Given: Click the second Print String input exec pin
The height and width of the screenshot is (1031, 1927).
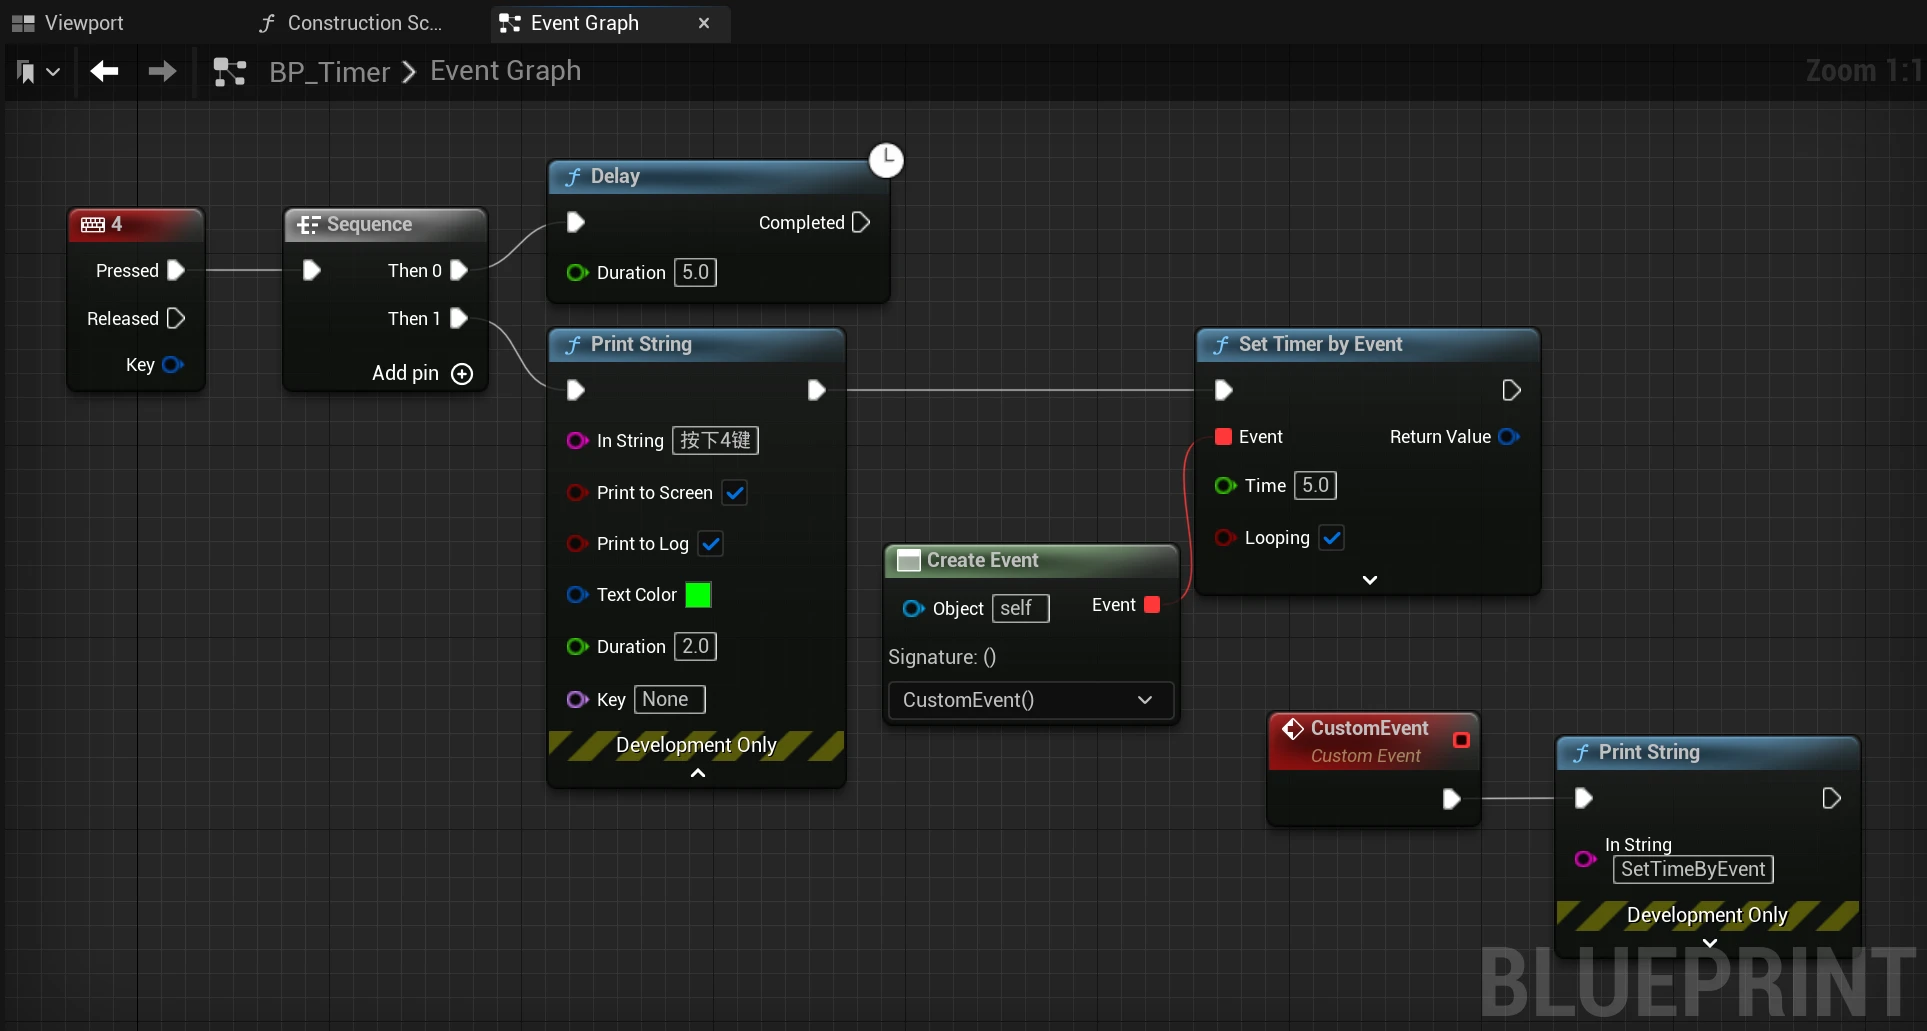Looking at the screenshot, I should point(1583,798).
